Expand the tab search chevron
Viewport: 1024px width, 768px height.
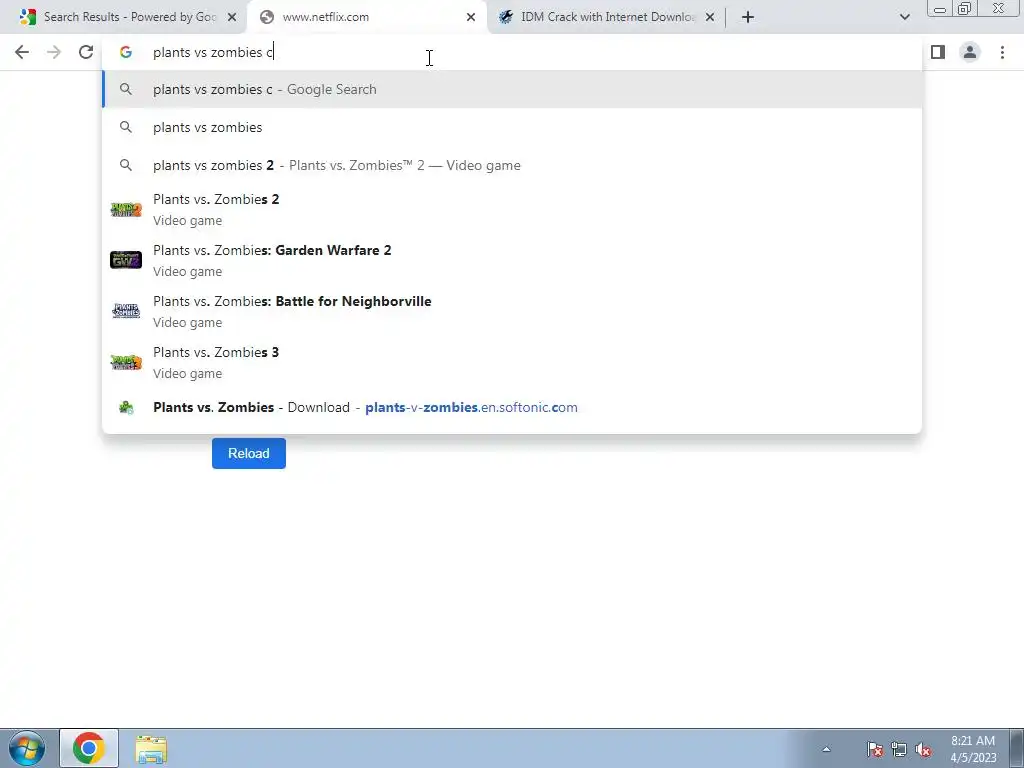point(904,17)
